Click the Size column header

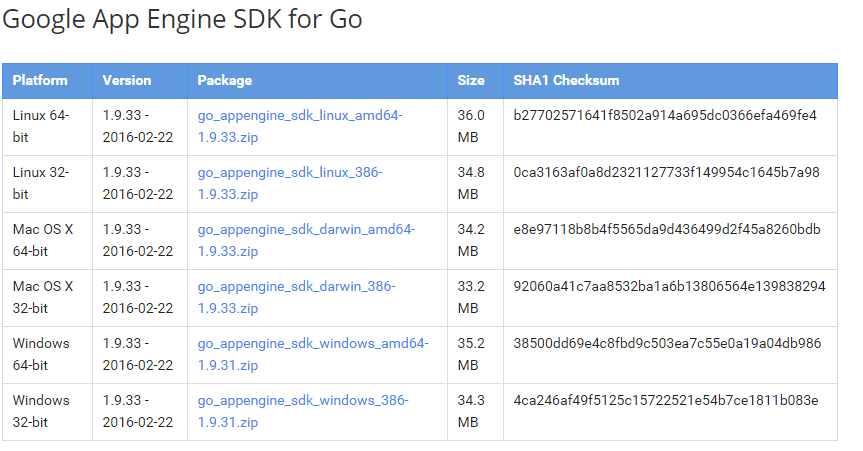[x=471, y=81]
